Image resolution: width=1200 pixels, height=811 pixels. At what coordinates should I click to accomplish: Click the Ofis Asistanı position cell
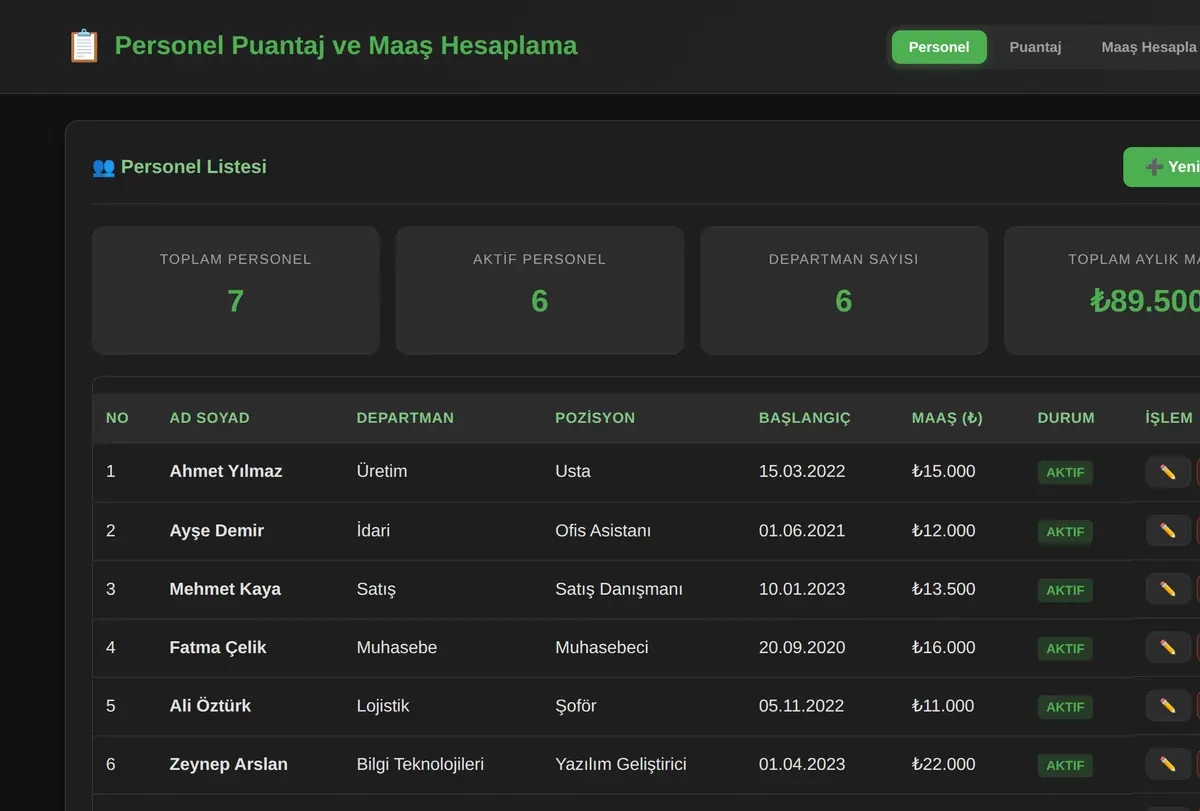(603, 530)
